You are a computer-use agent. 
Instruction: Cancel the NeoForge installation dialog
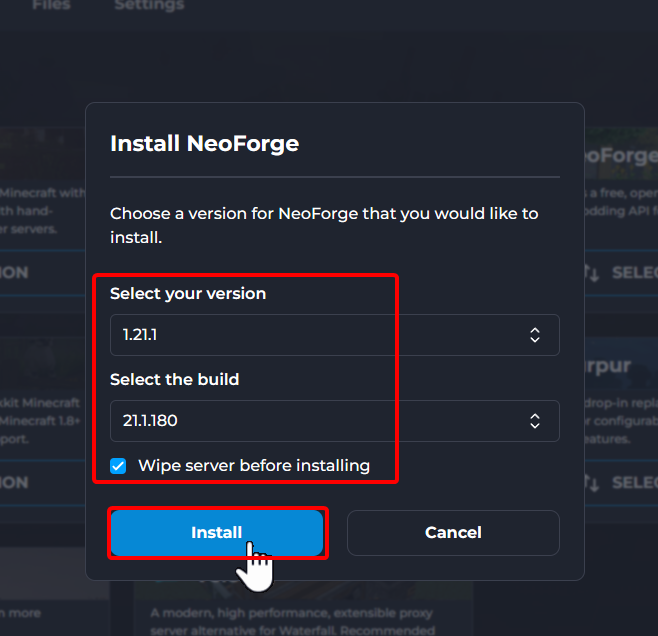point(453,533)
